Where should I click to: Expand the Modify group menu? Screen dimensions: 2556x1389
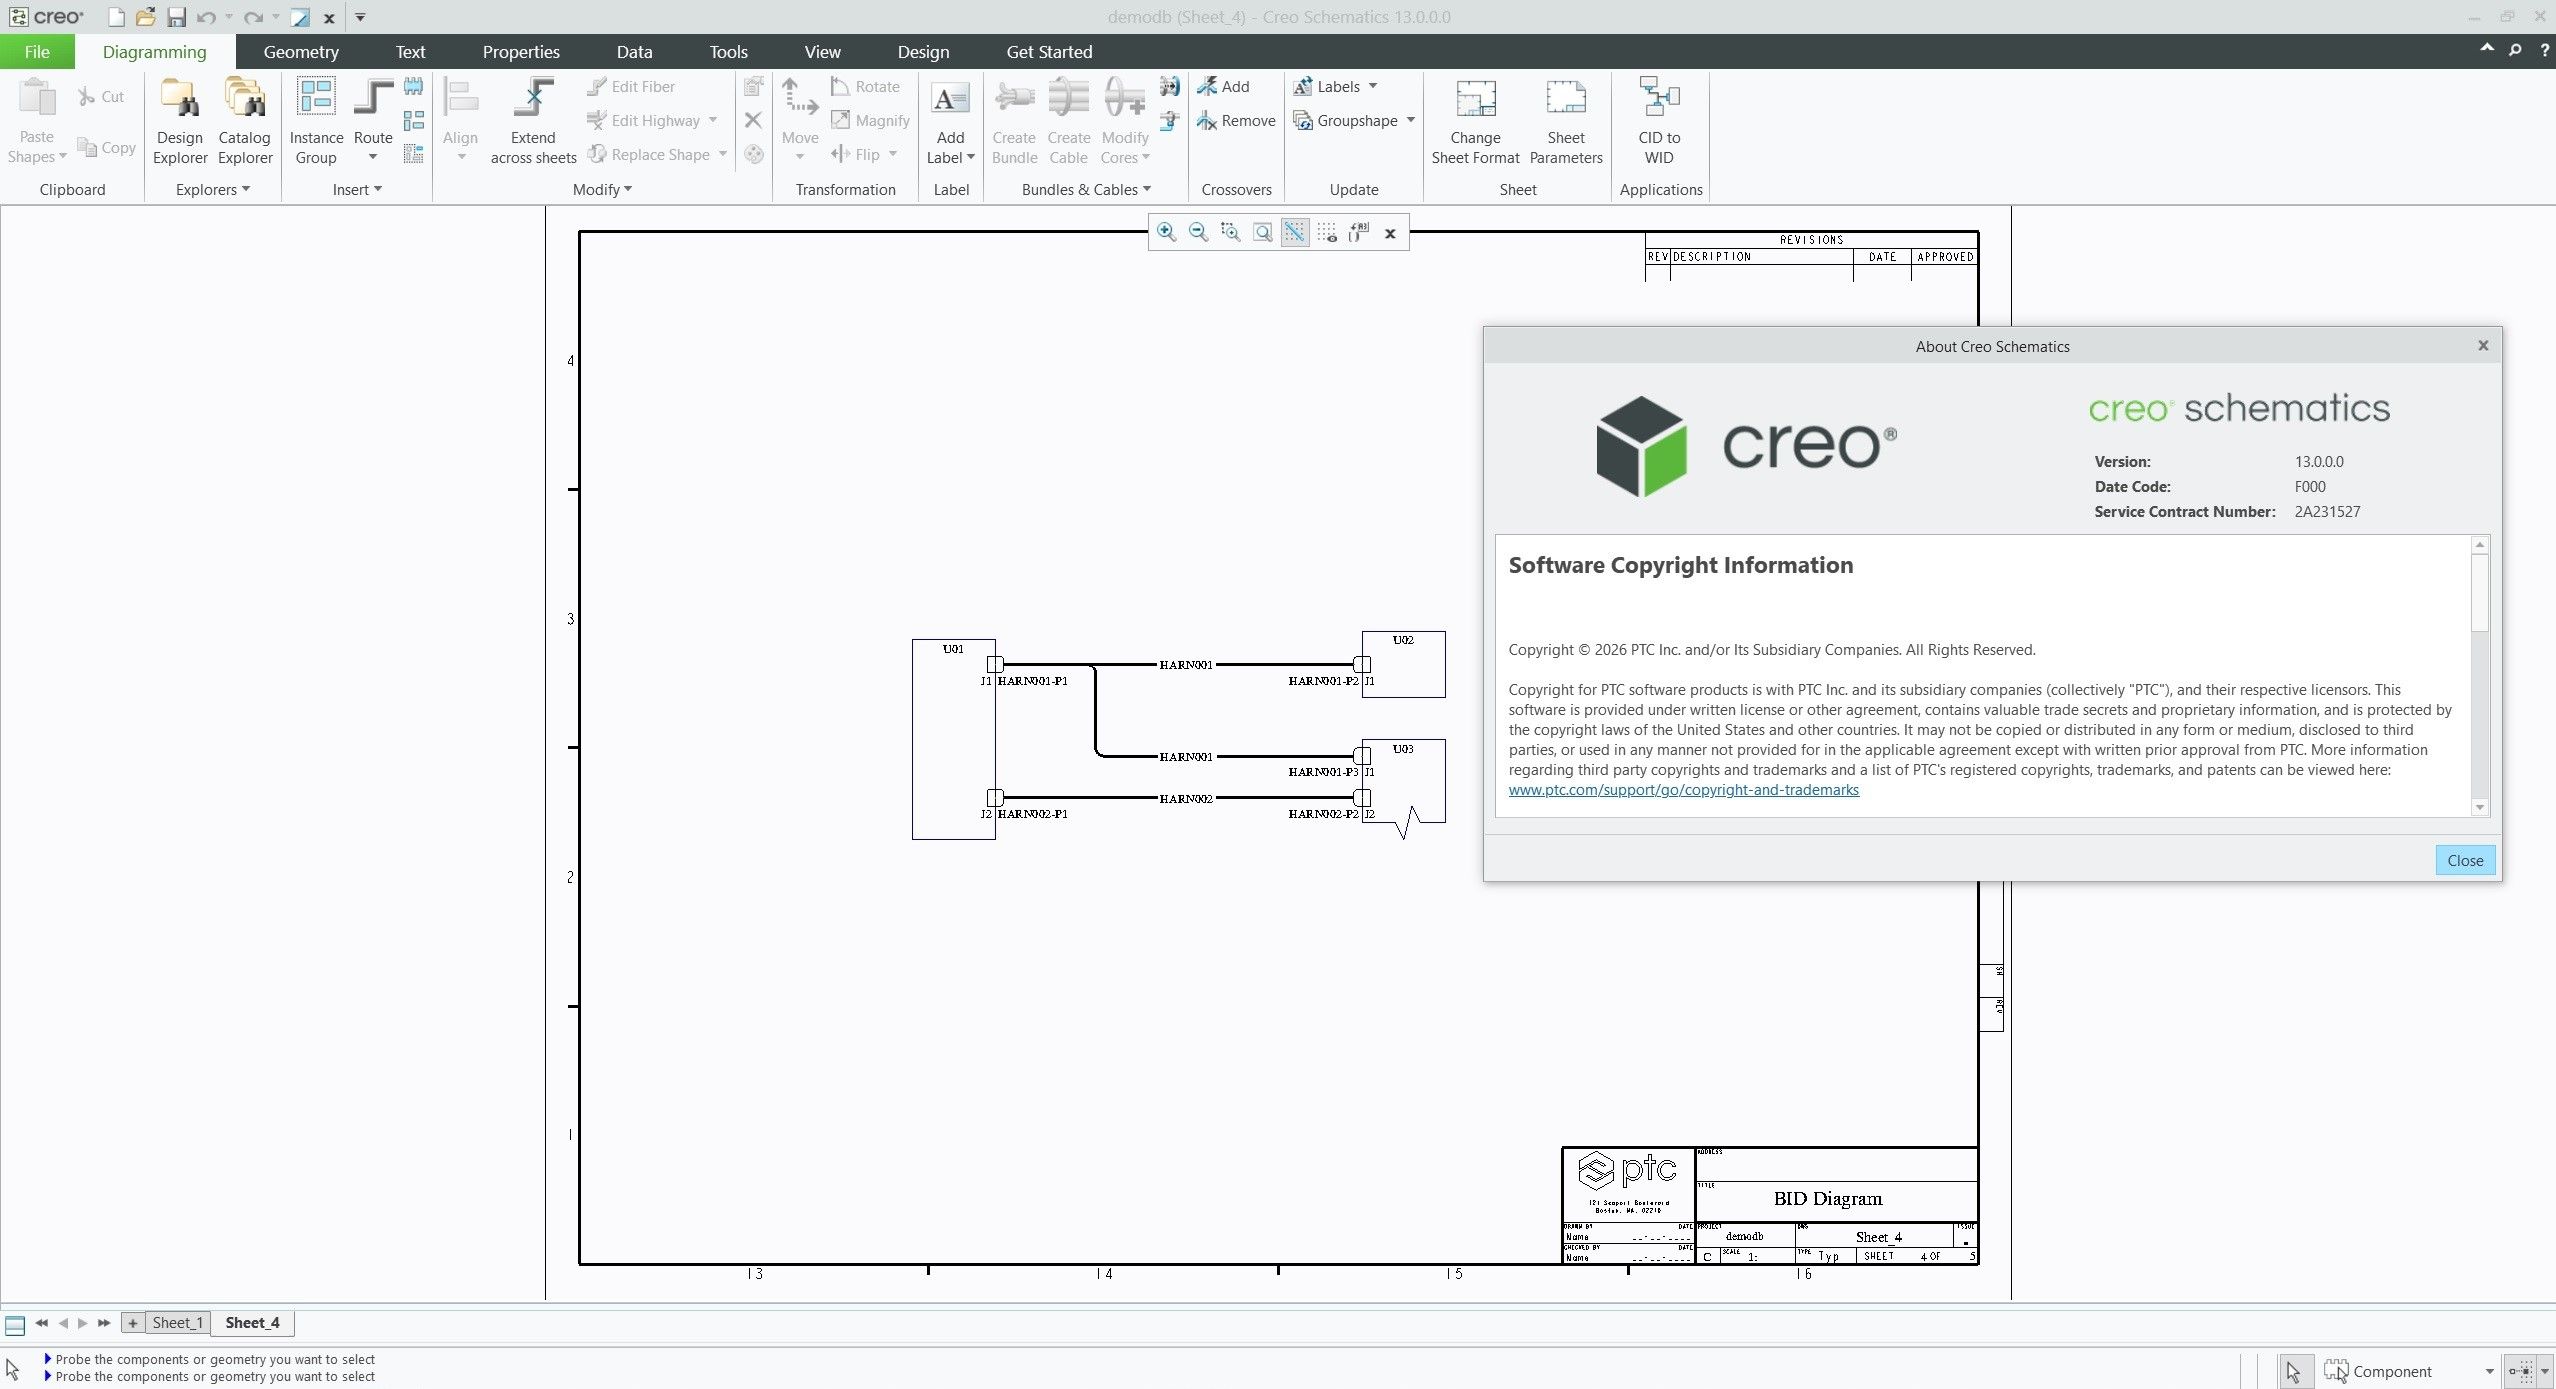pos(602,189)
